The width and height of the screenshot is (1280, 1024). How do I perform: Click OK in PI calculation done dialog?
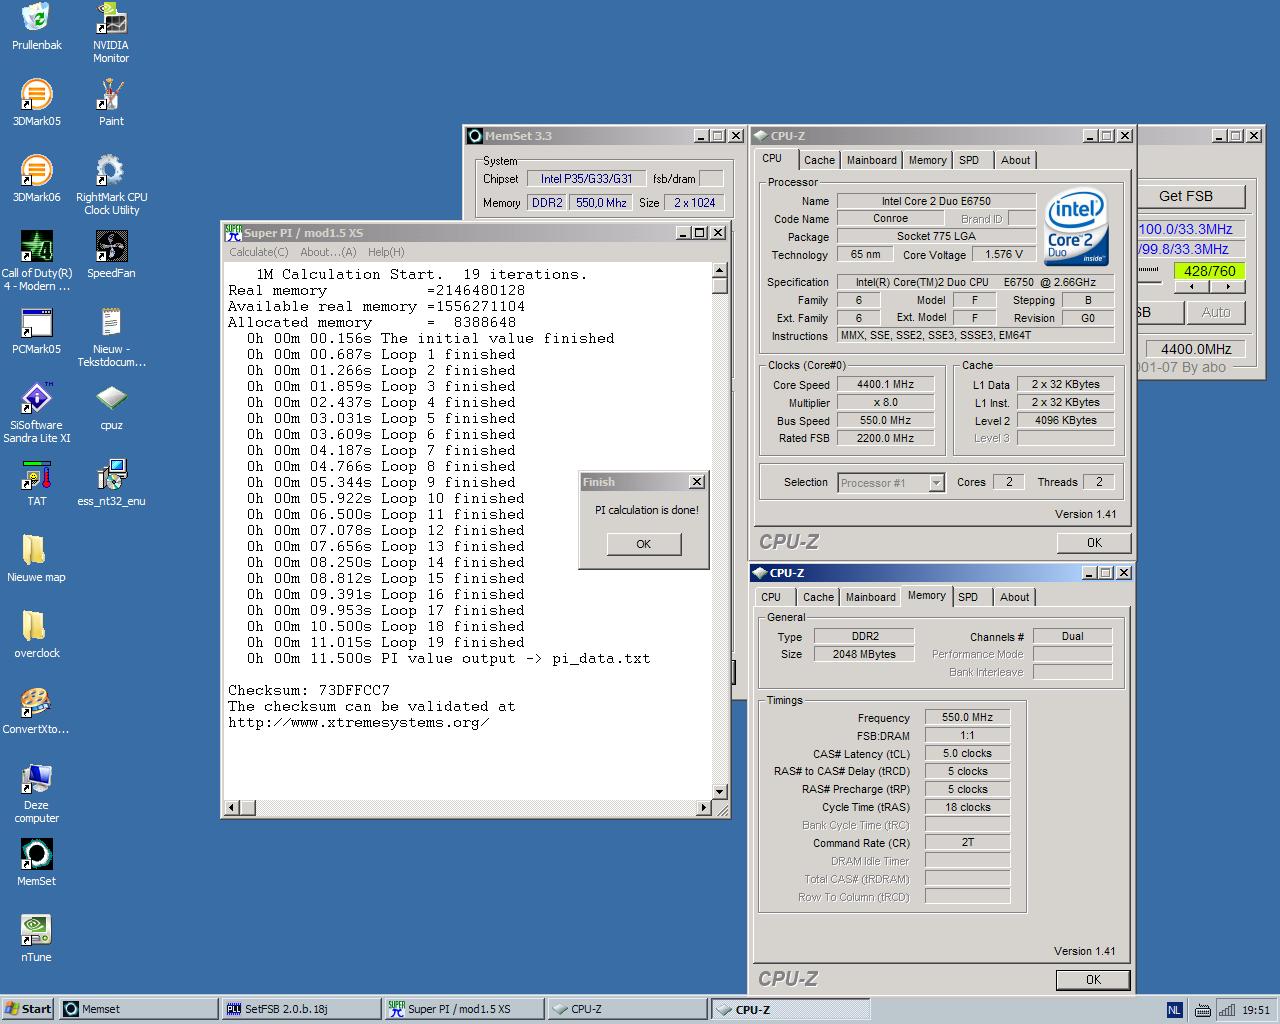coord(644,544)
